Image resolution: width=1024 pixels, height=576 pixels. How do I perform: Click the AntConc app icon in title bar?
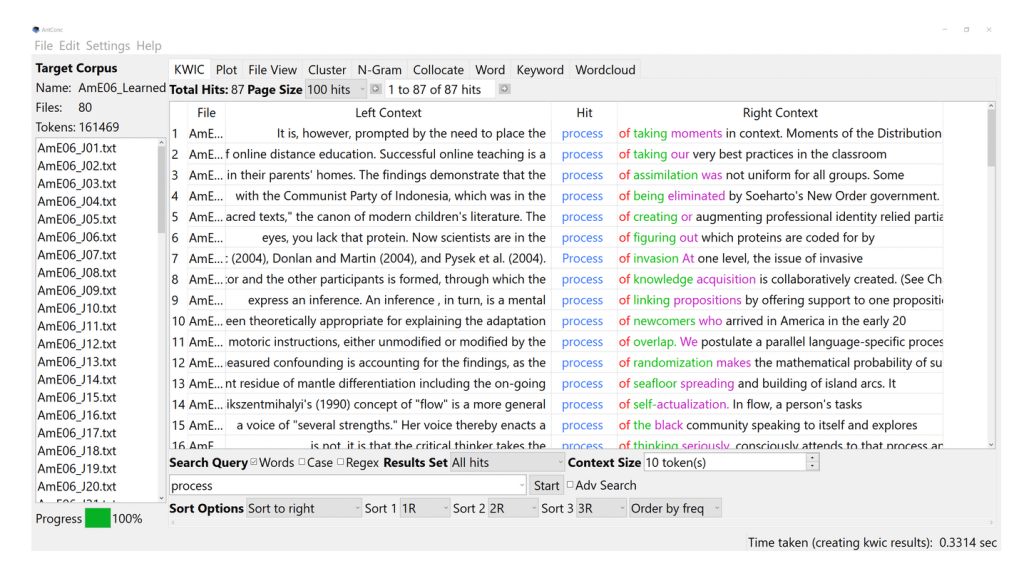click(37, 30)
